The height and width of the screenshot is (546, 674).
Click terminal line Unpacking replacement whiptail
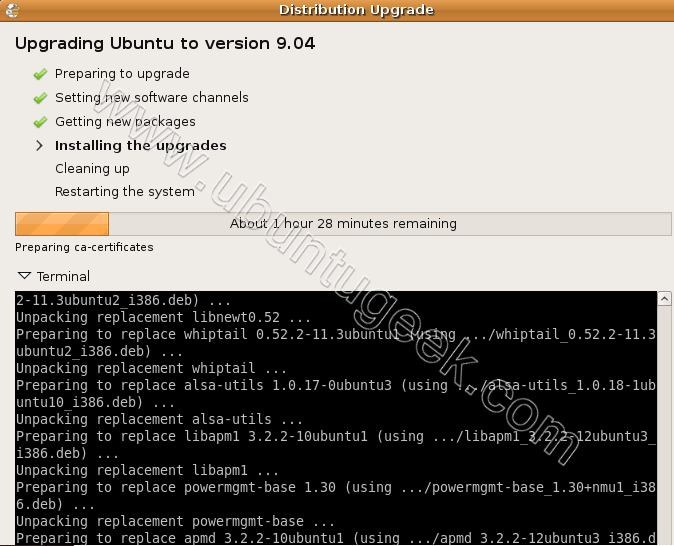click(x=151, y=368)
